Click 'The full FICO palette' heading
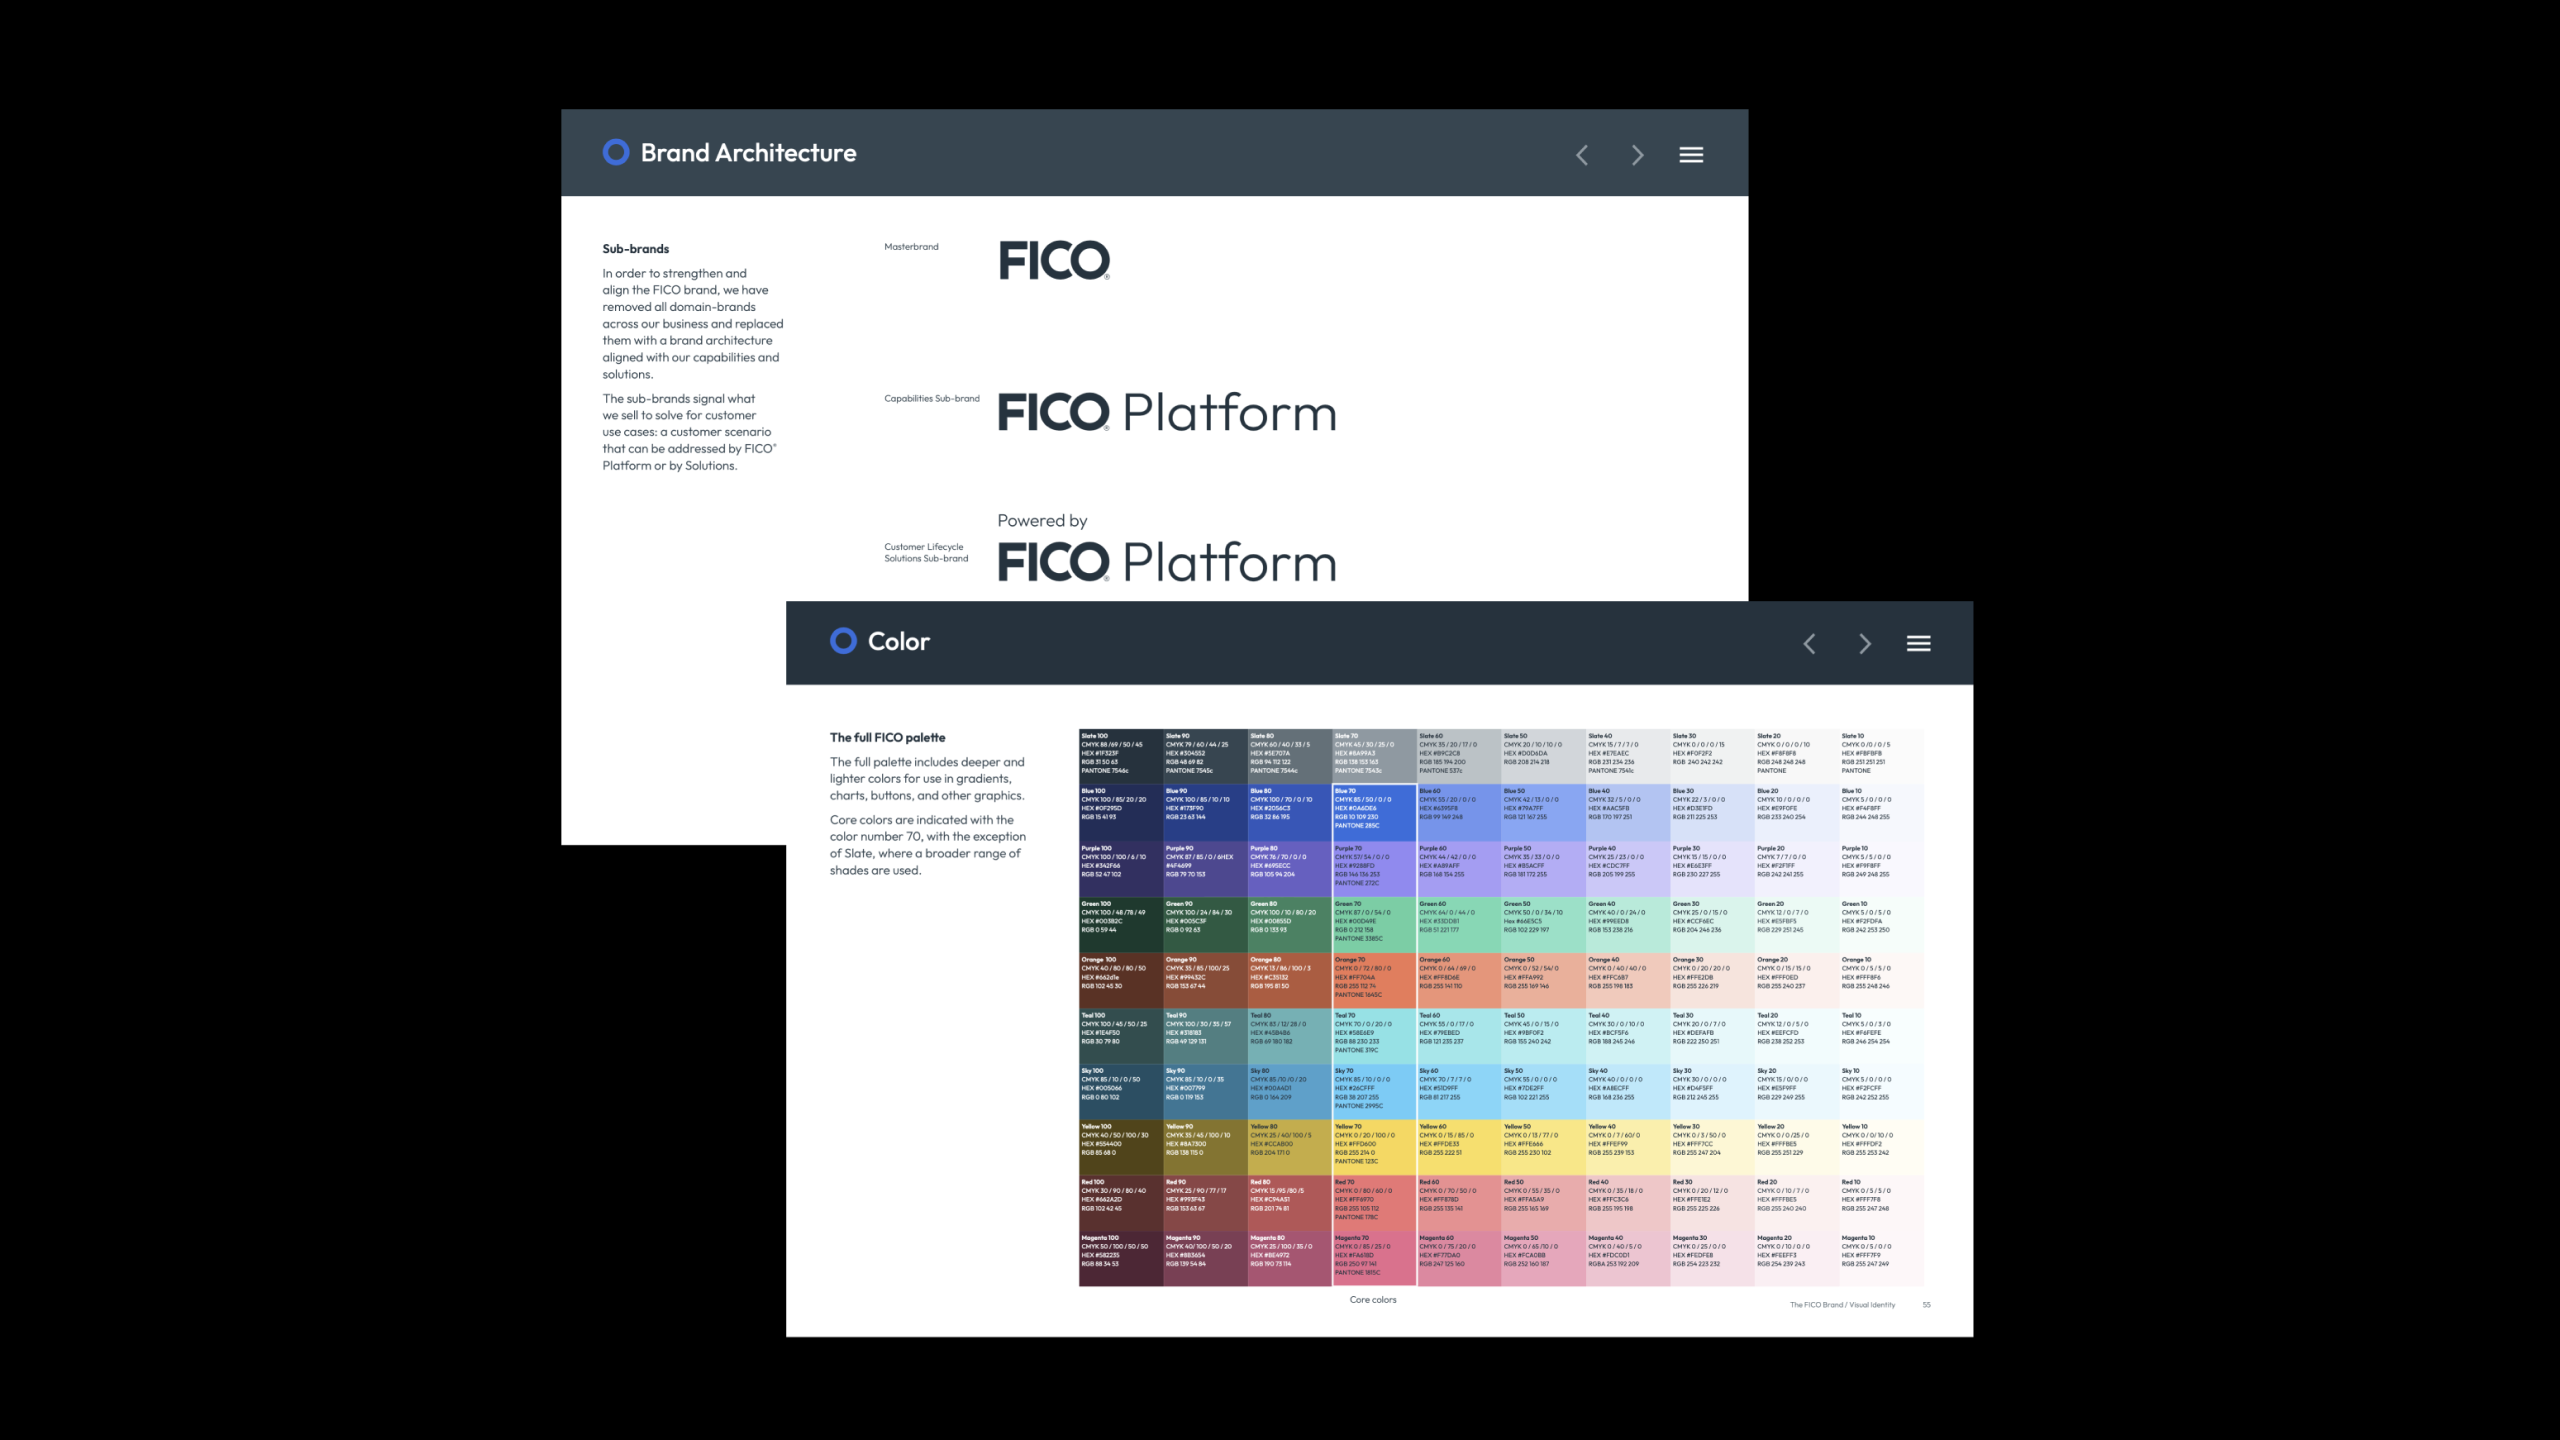 [x=887, y=737]
